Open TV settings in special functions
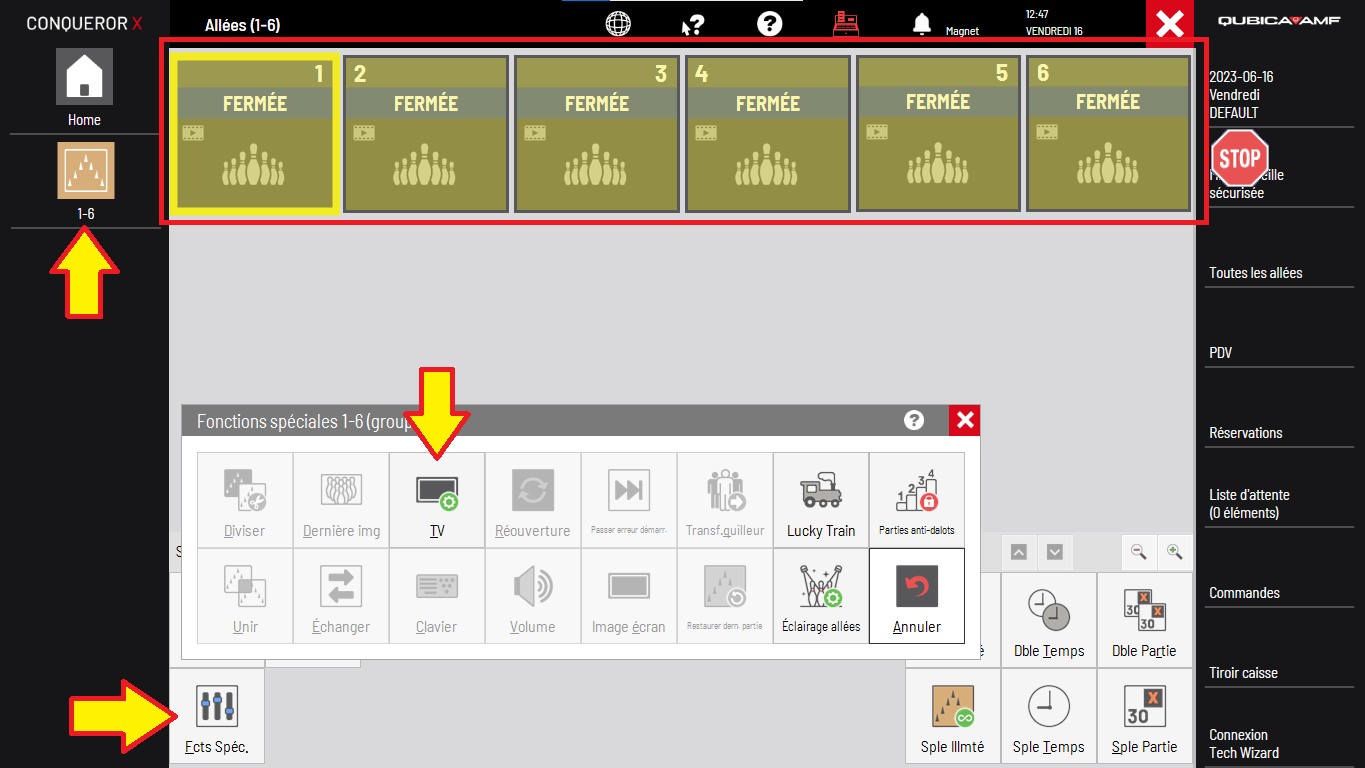 pyautogui.click(x=437, y=500)
